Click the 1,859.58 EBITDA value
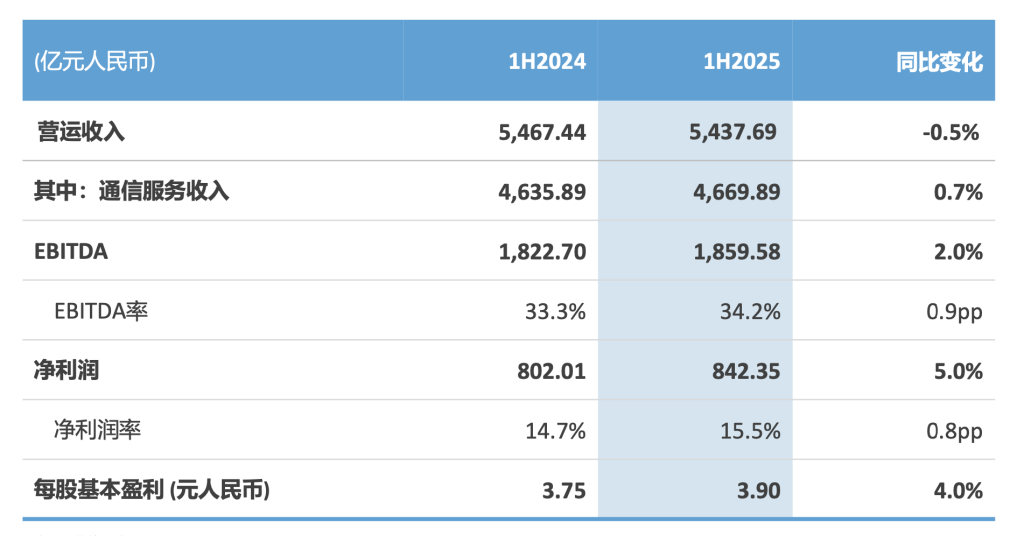Screen dimensions: 1024x536 [x=735, y=251]
